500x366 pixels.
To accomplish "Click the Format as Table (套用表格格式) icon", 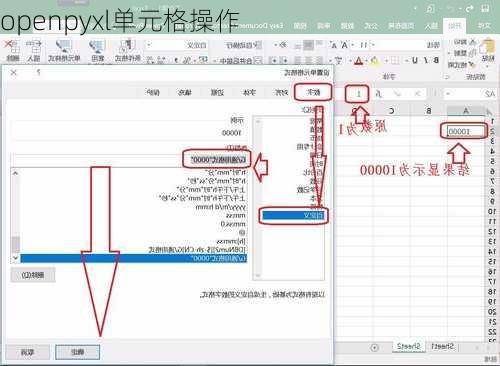I will tap(97, 47).
